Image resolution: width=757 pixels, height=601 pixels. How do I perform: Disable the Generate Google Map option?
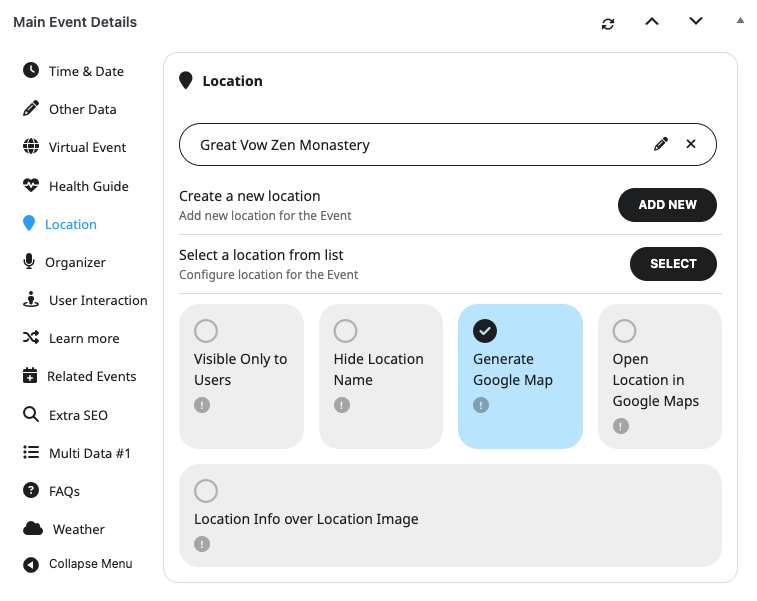[485, 331]
